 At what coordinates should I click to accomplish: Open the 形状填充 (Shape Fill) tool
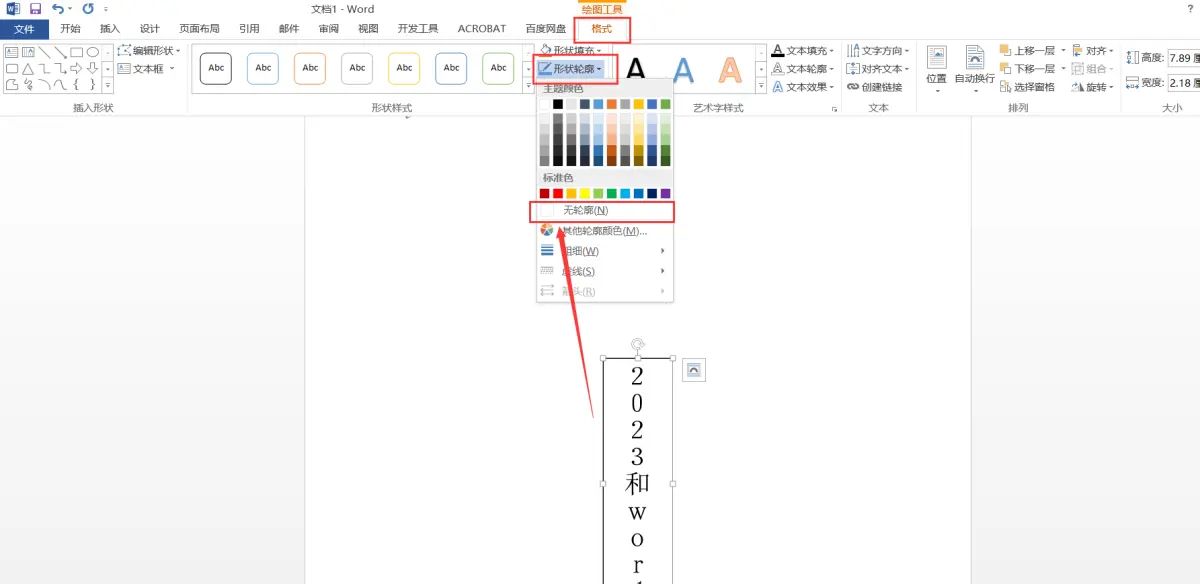pos(570,50)
